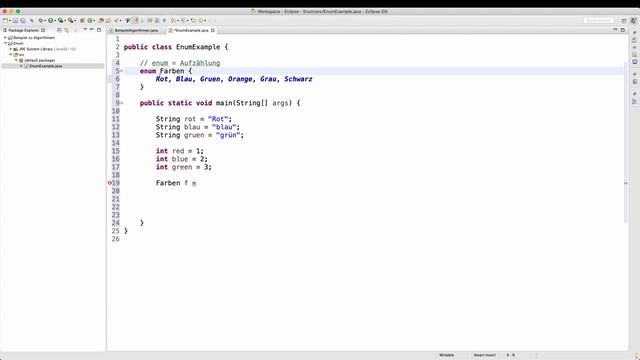
Task: Click the 'int green = 3;' line
Action: pos(183,167)
